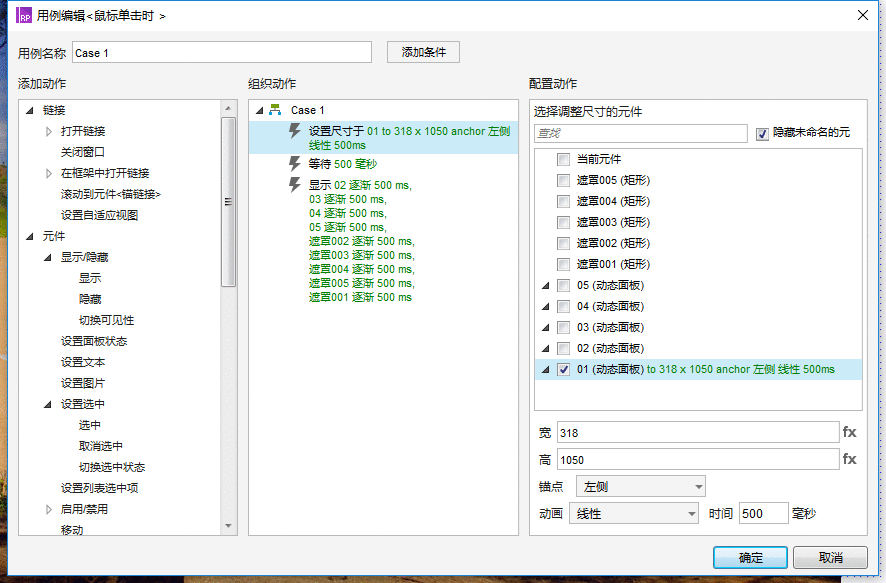The image size is (886, 583).
Task: Select the 设置面板状态 action
Action: point(94,341)
